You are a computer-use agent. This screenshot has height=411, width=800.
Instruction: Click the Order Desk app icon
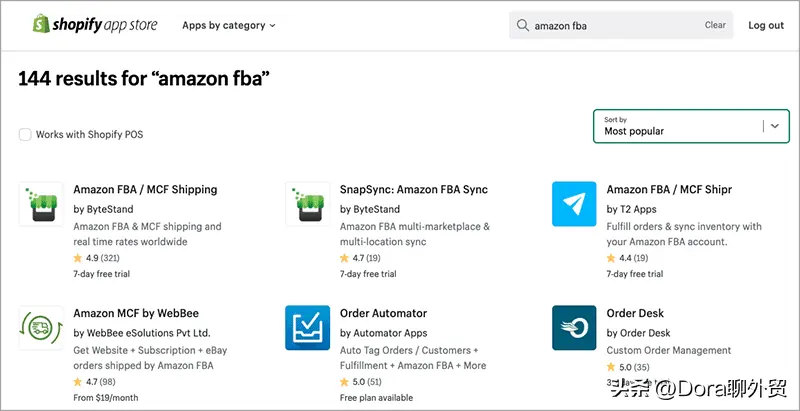574,328
